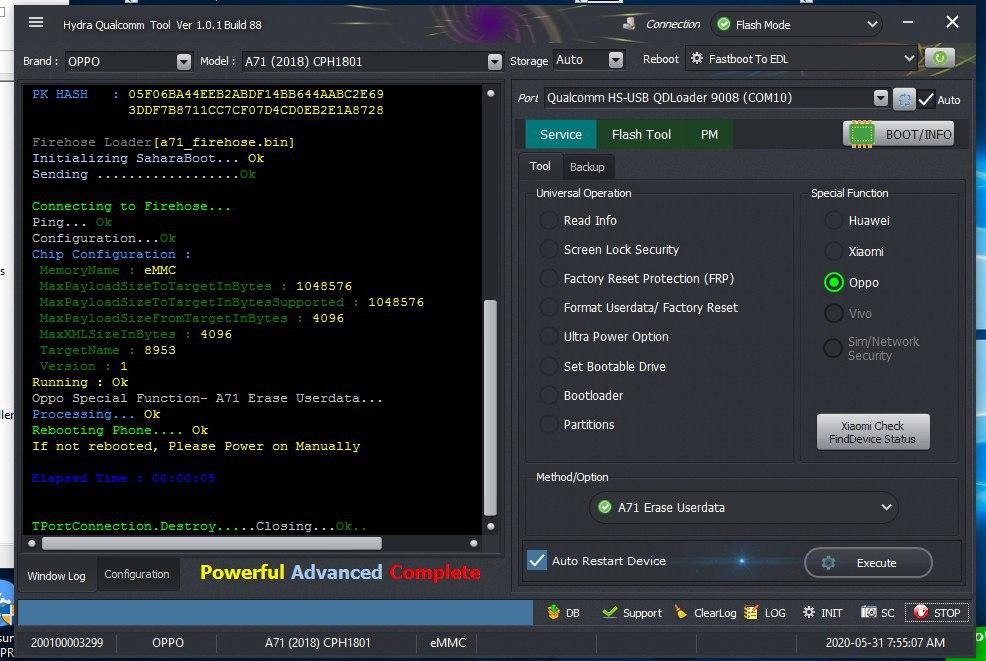Click status bar date 2020-05-31 7:55:07 AM

885,643
